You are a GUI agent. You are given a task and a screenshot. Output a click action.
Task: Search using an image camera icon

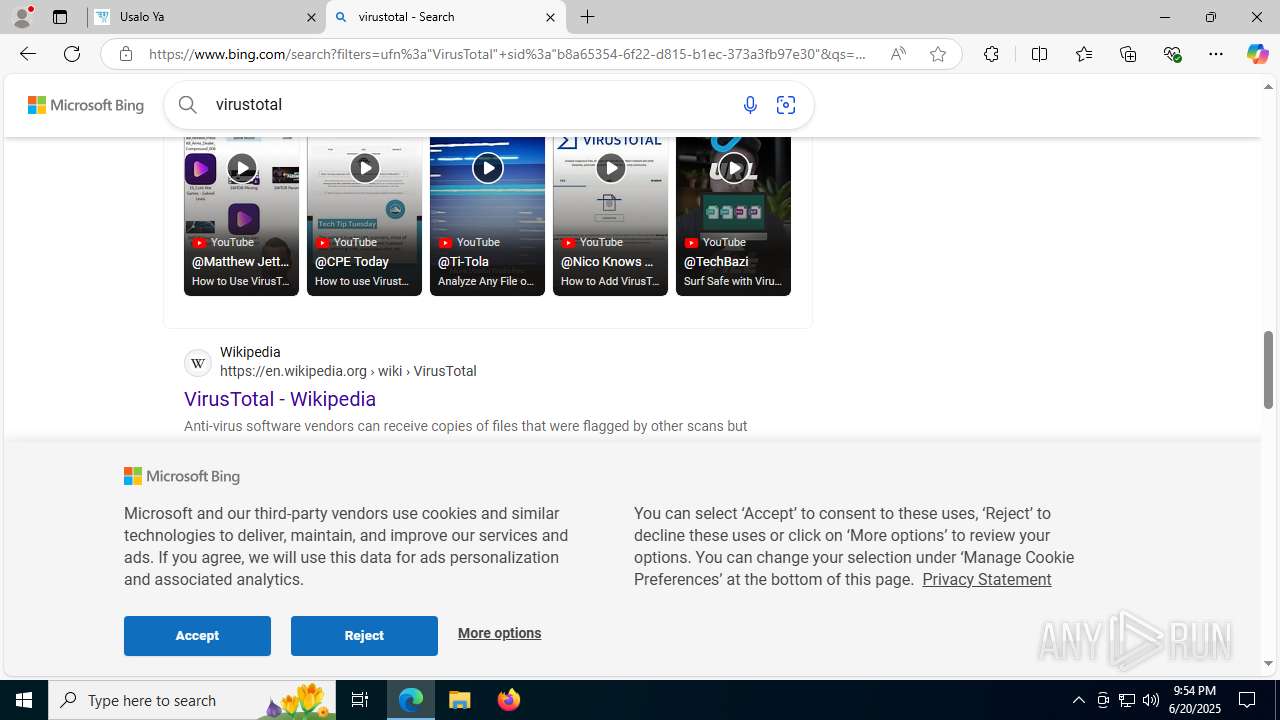coord(786,105)
